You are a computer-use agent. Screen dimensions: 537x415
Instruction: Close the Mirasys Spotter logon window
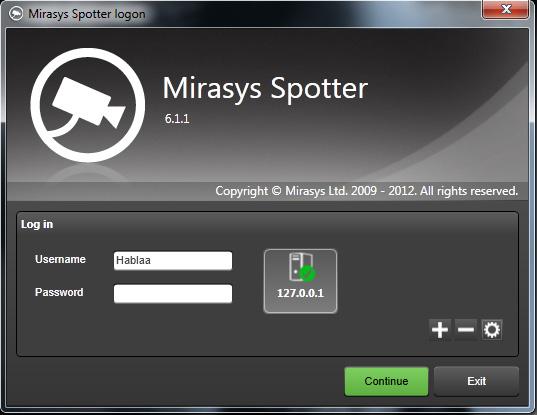coord(505,9)
